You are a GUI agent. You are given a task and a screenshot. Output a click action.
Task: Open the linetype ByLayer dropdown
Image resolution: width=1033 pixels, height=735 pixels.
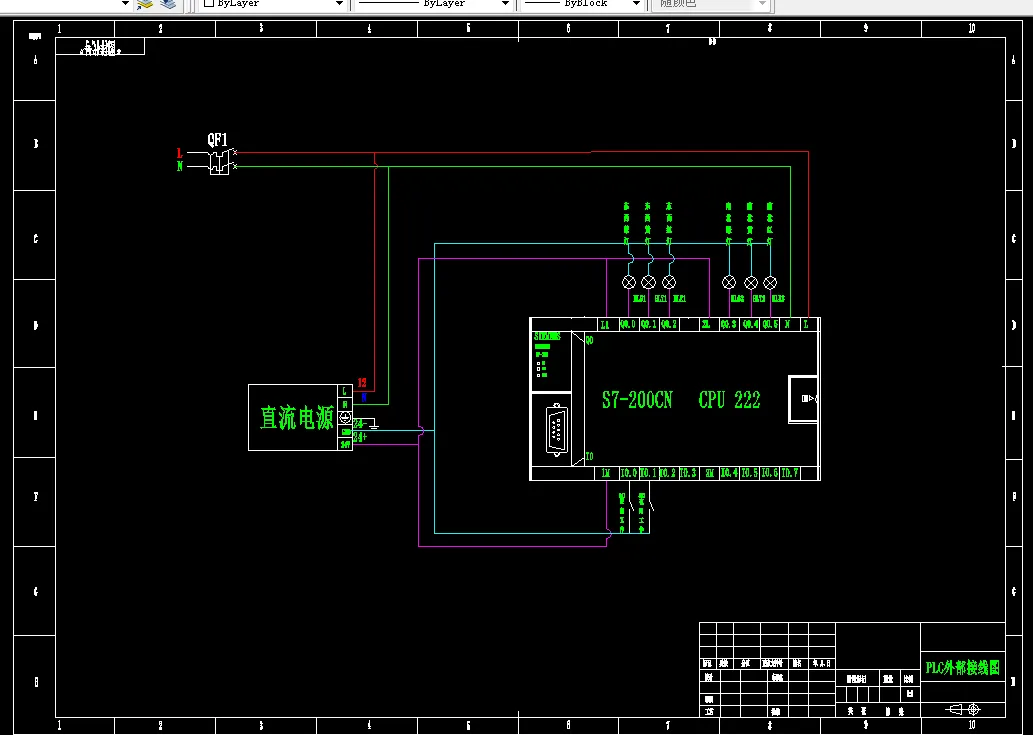[x=505, y=4]
